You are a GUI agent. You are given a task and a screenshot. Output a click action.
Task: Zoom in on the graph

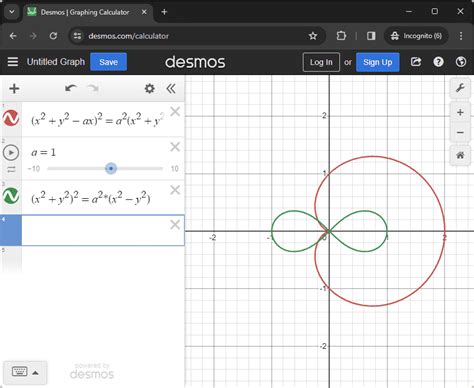pyautogui.click(x=460, y=112)
